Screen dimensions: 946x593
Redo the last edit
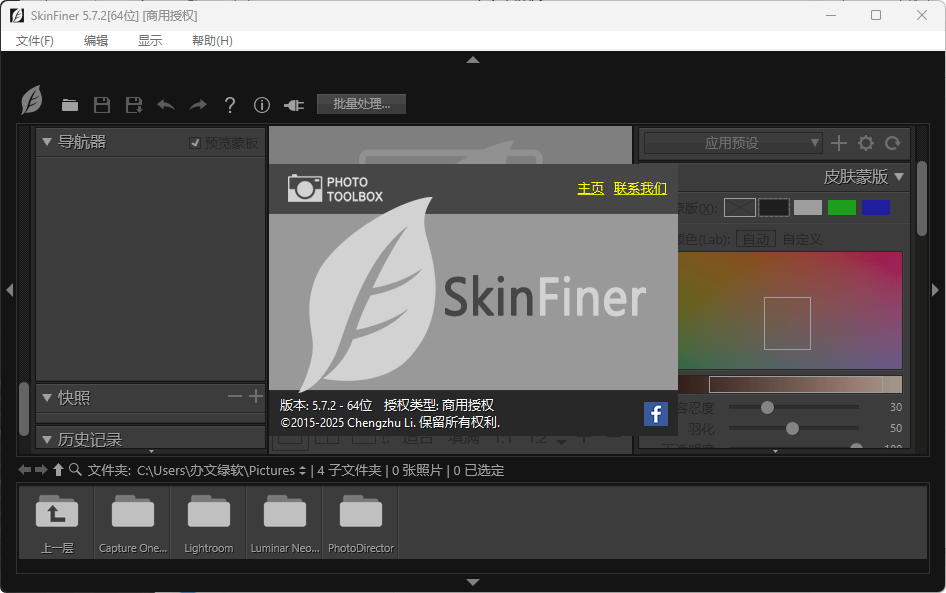(197, 104)
